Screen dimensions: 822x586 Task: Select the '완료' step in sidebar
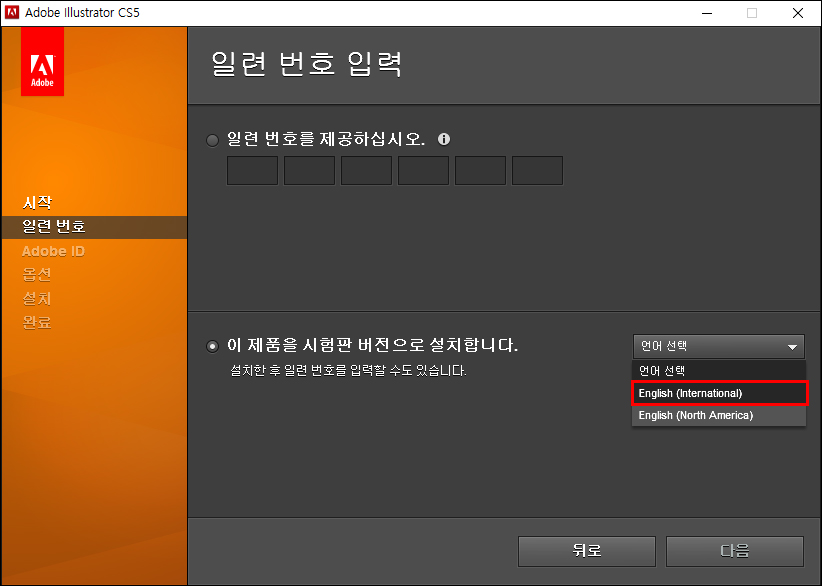coord(37,322)
